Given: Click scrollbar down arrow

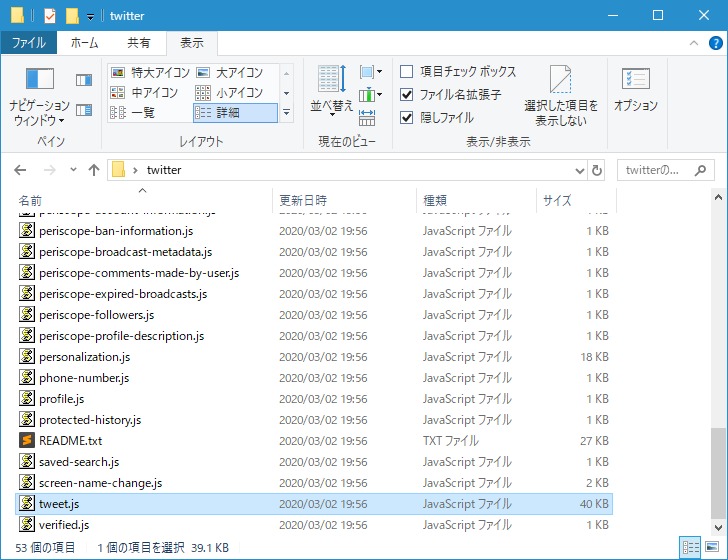Looking at the screenshot, I should coord(718,527).
